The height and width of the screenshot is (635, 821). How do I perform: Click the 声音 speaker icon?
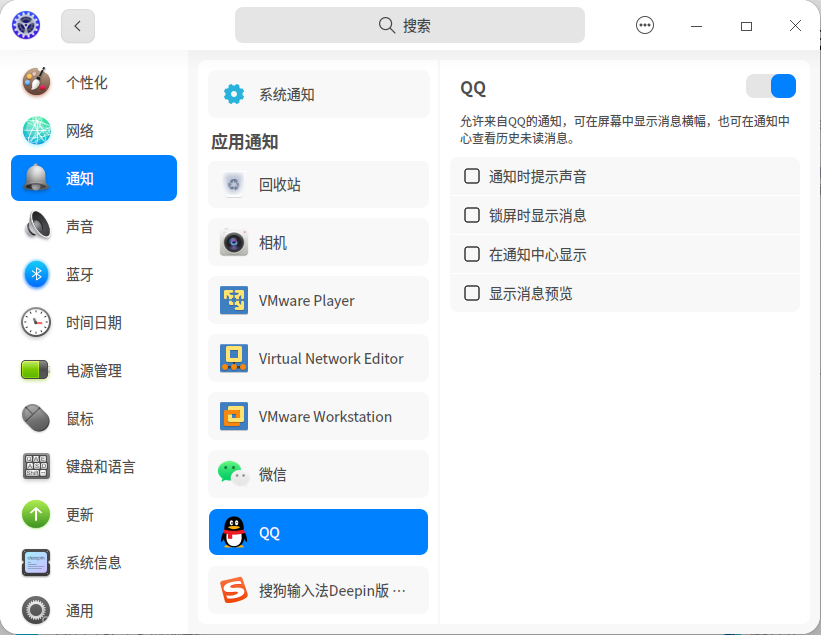36,226
